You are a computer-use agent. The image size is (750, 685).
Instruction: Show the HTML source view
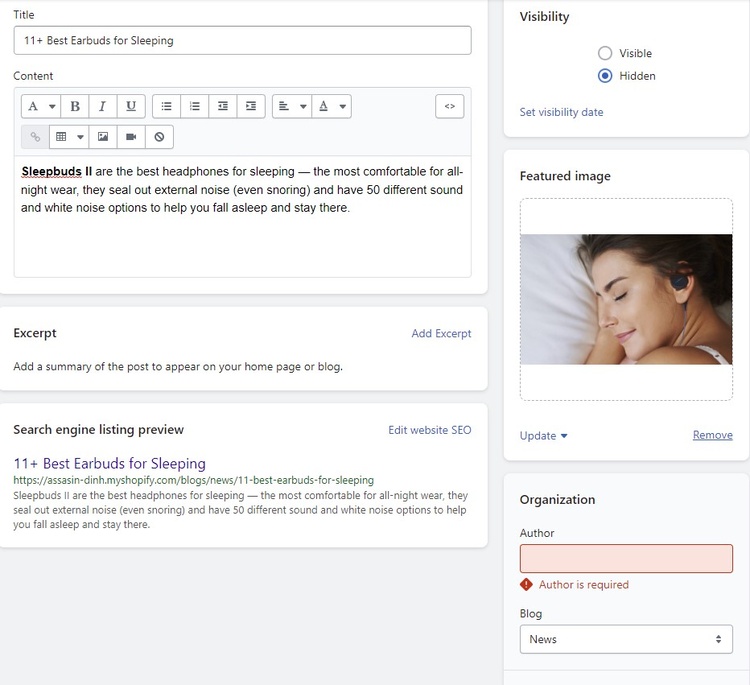click(x=449, y=106)
